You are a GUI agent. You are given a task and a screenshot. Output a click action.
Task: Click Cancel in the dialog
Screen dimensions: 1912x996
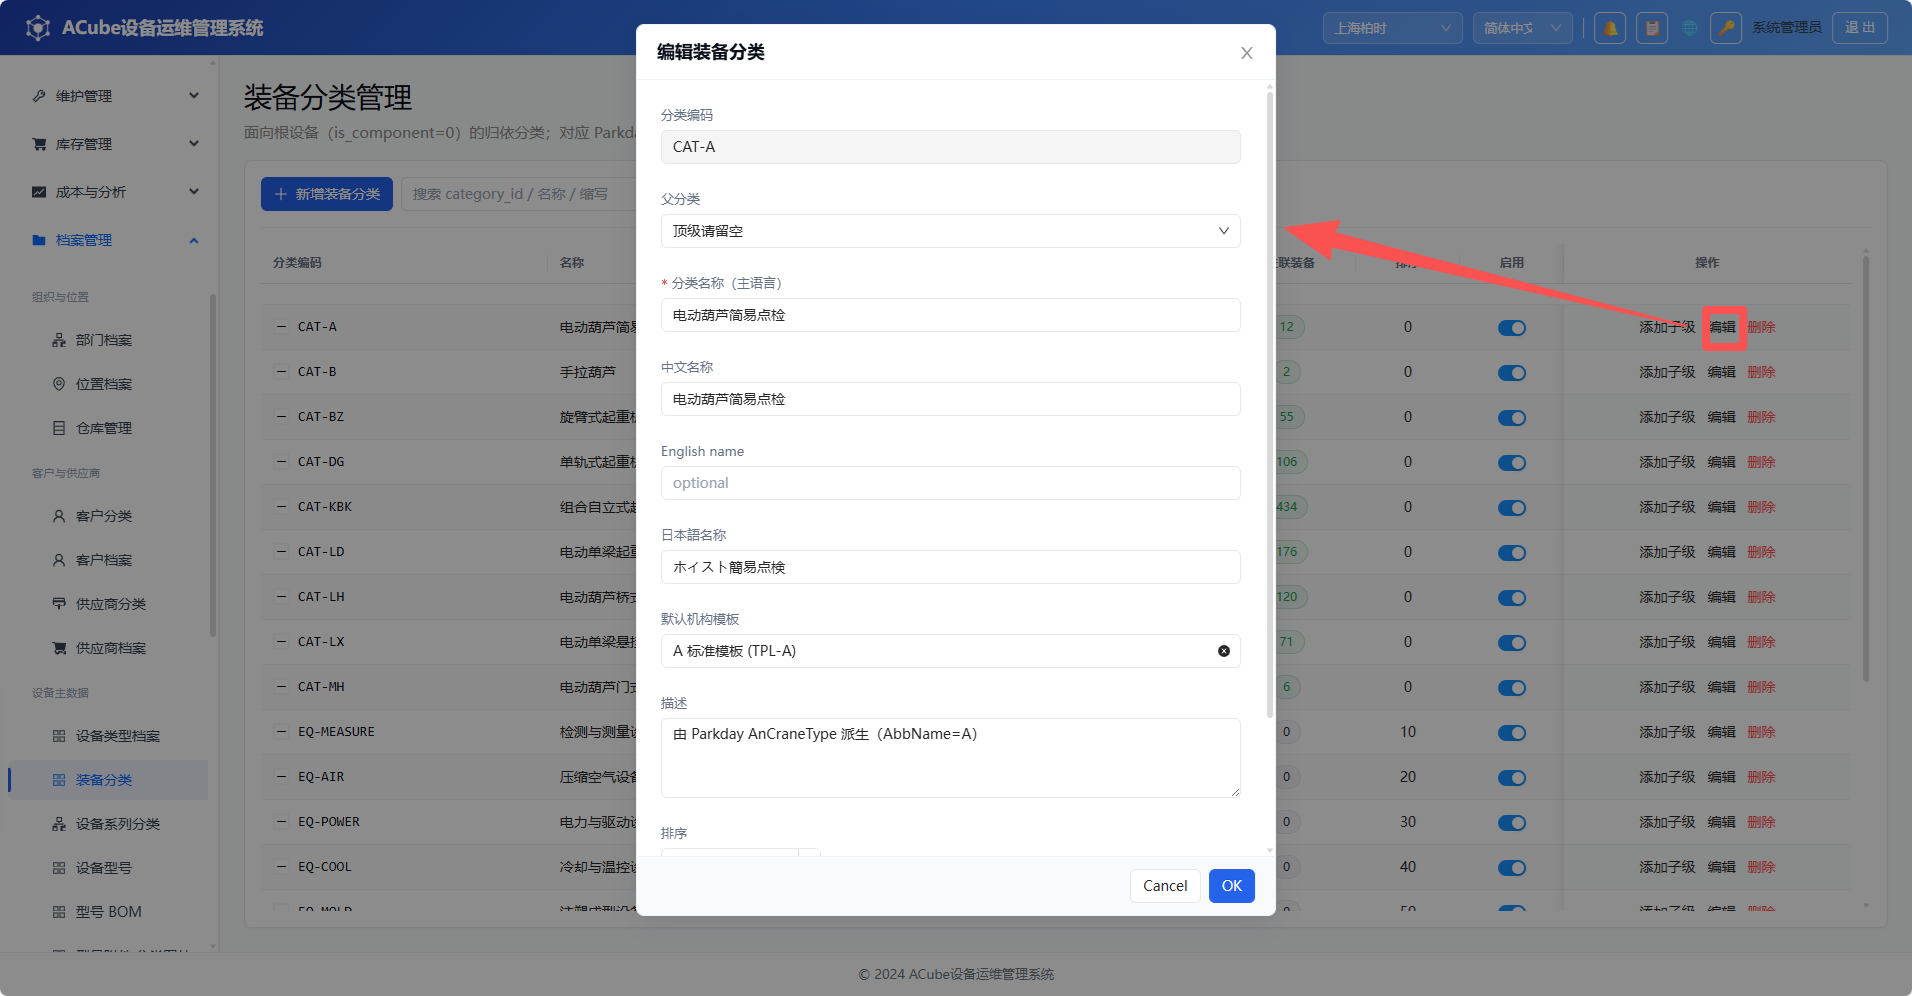tap(1165, 886)
